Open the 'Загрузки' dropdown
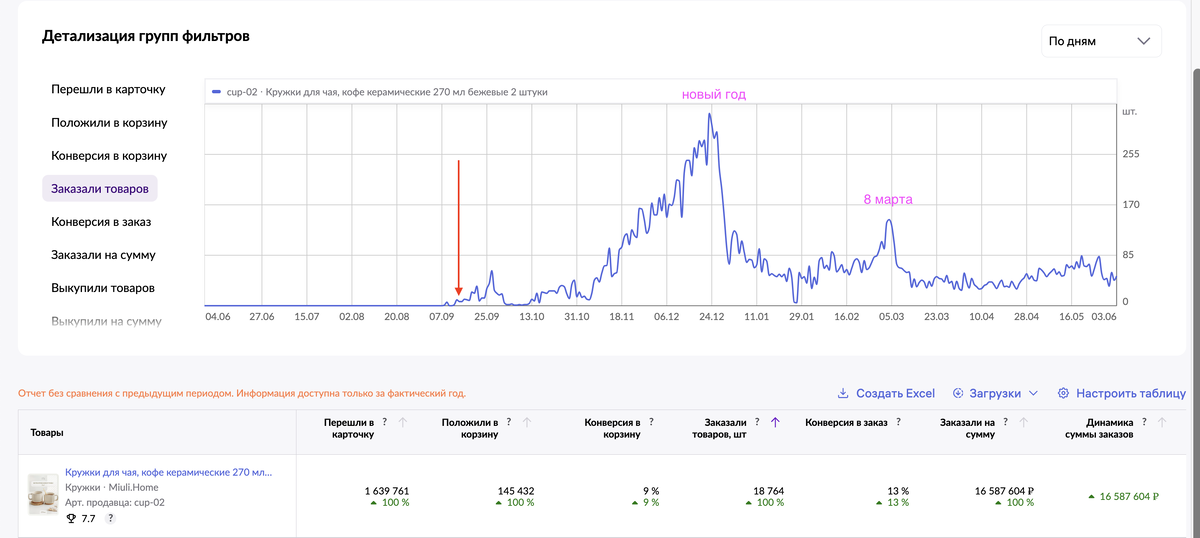This screenshot has height=538, width=1200. pos(996,393)
